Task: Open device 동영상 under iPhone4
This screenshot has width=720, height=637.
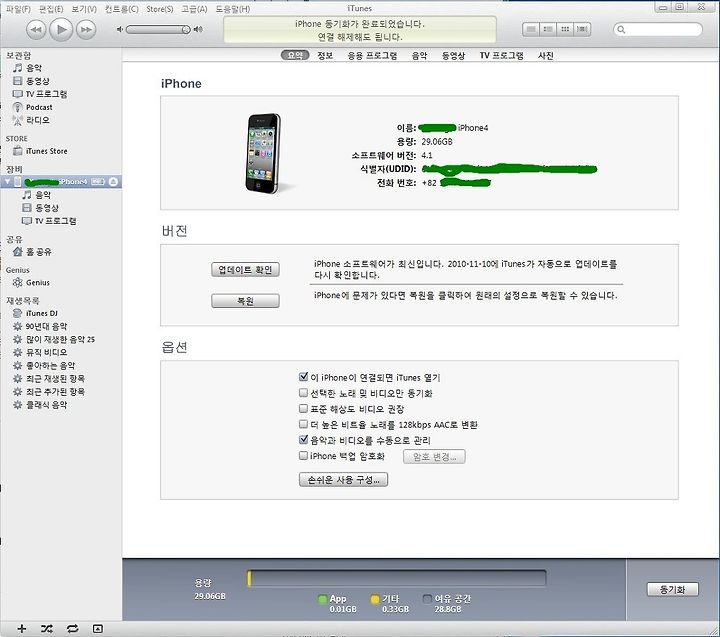Action: click(x=40, y=208)
